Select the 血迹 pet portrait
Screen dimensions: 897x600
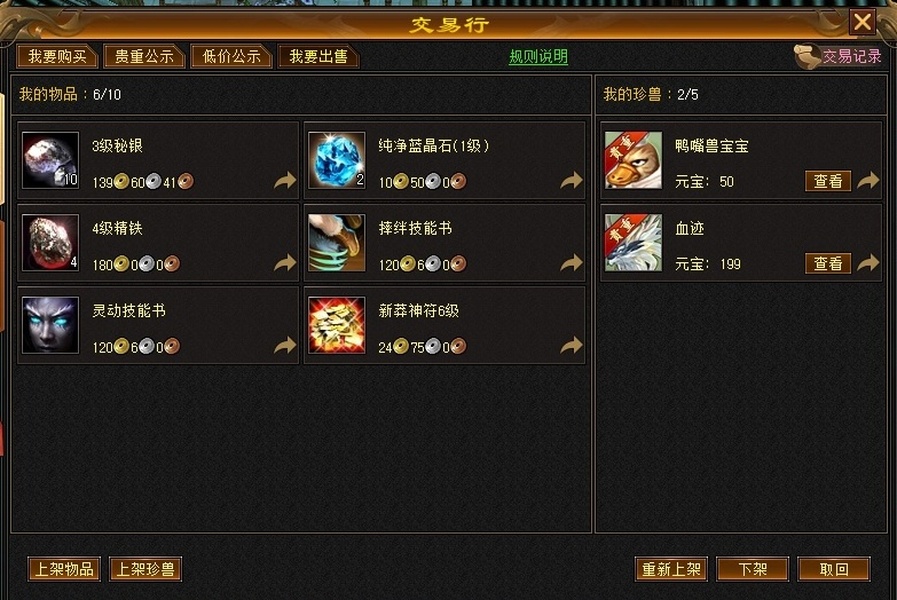point(633,243)
